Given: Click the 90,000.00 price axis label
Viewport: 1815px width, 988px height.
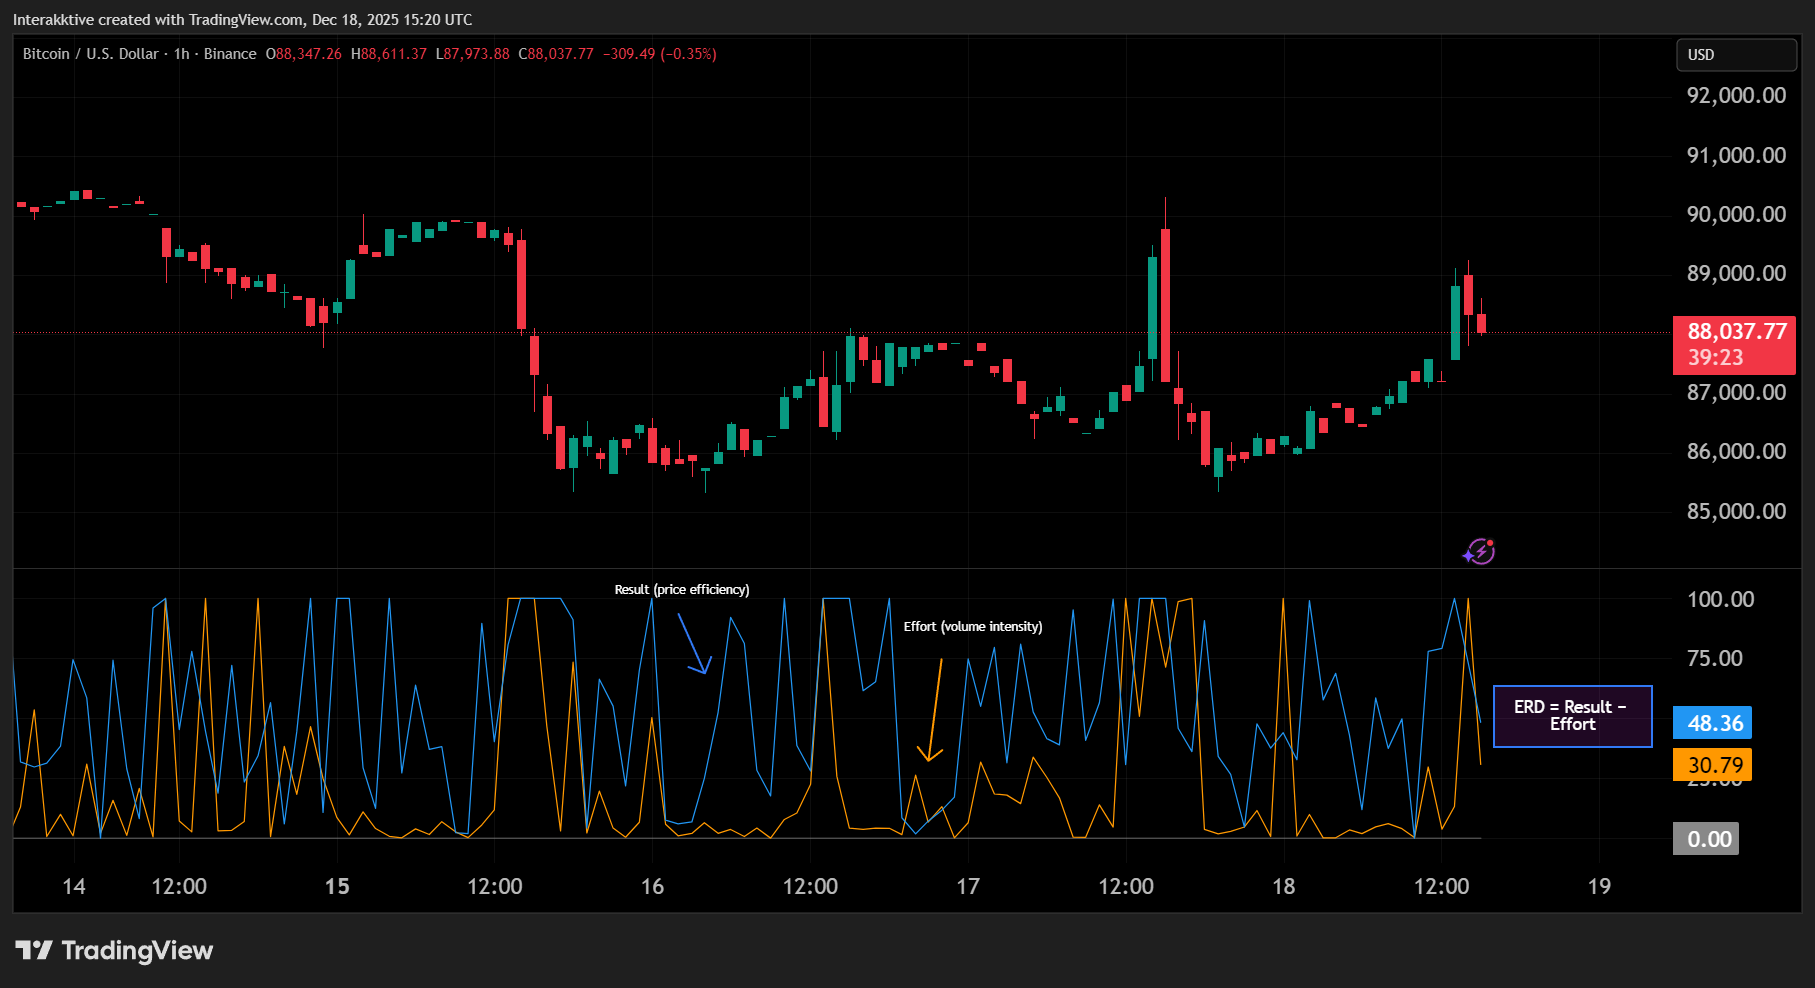Looking at the screenshot, I should (x=1736, y=214).
